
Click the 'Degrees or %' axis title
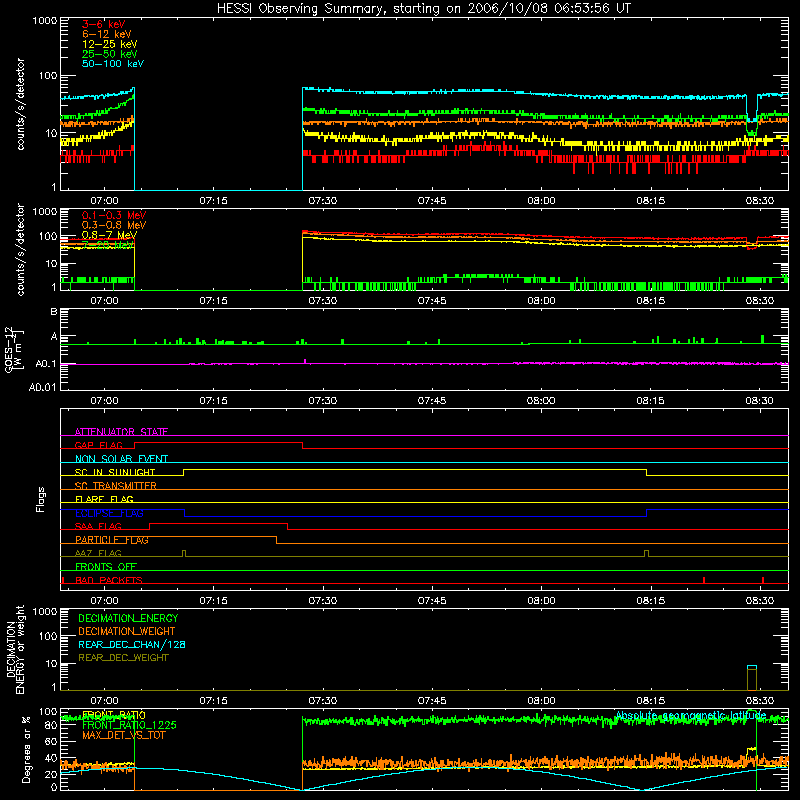[26, 750]
